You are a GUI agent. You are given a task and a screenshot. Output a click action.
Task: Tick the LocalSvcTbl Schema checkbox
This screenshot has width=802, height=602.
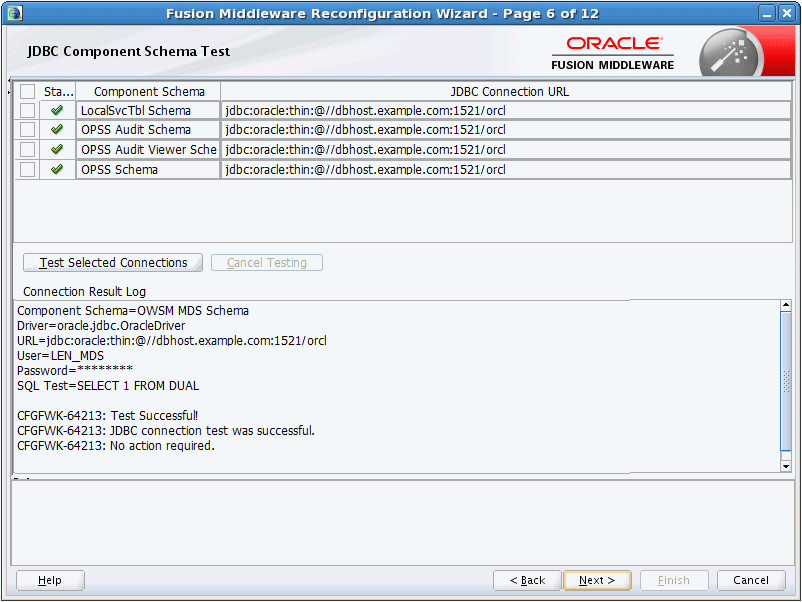coord(27,110)
